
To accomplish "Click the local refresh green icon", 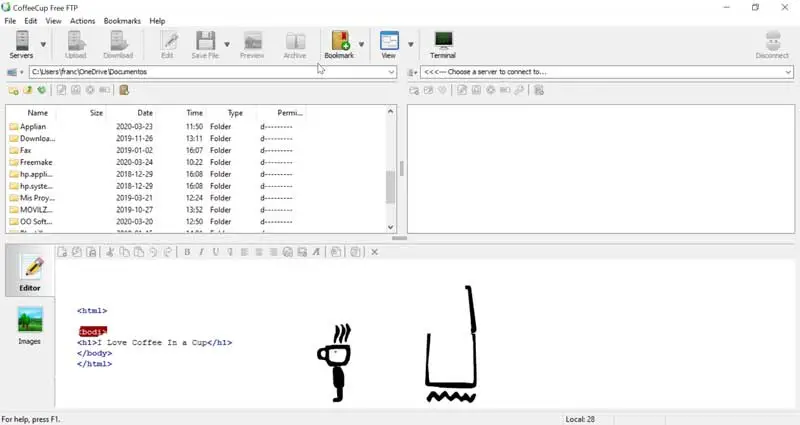I will click(41, 90).
